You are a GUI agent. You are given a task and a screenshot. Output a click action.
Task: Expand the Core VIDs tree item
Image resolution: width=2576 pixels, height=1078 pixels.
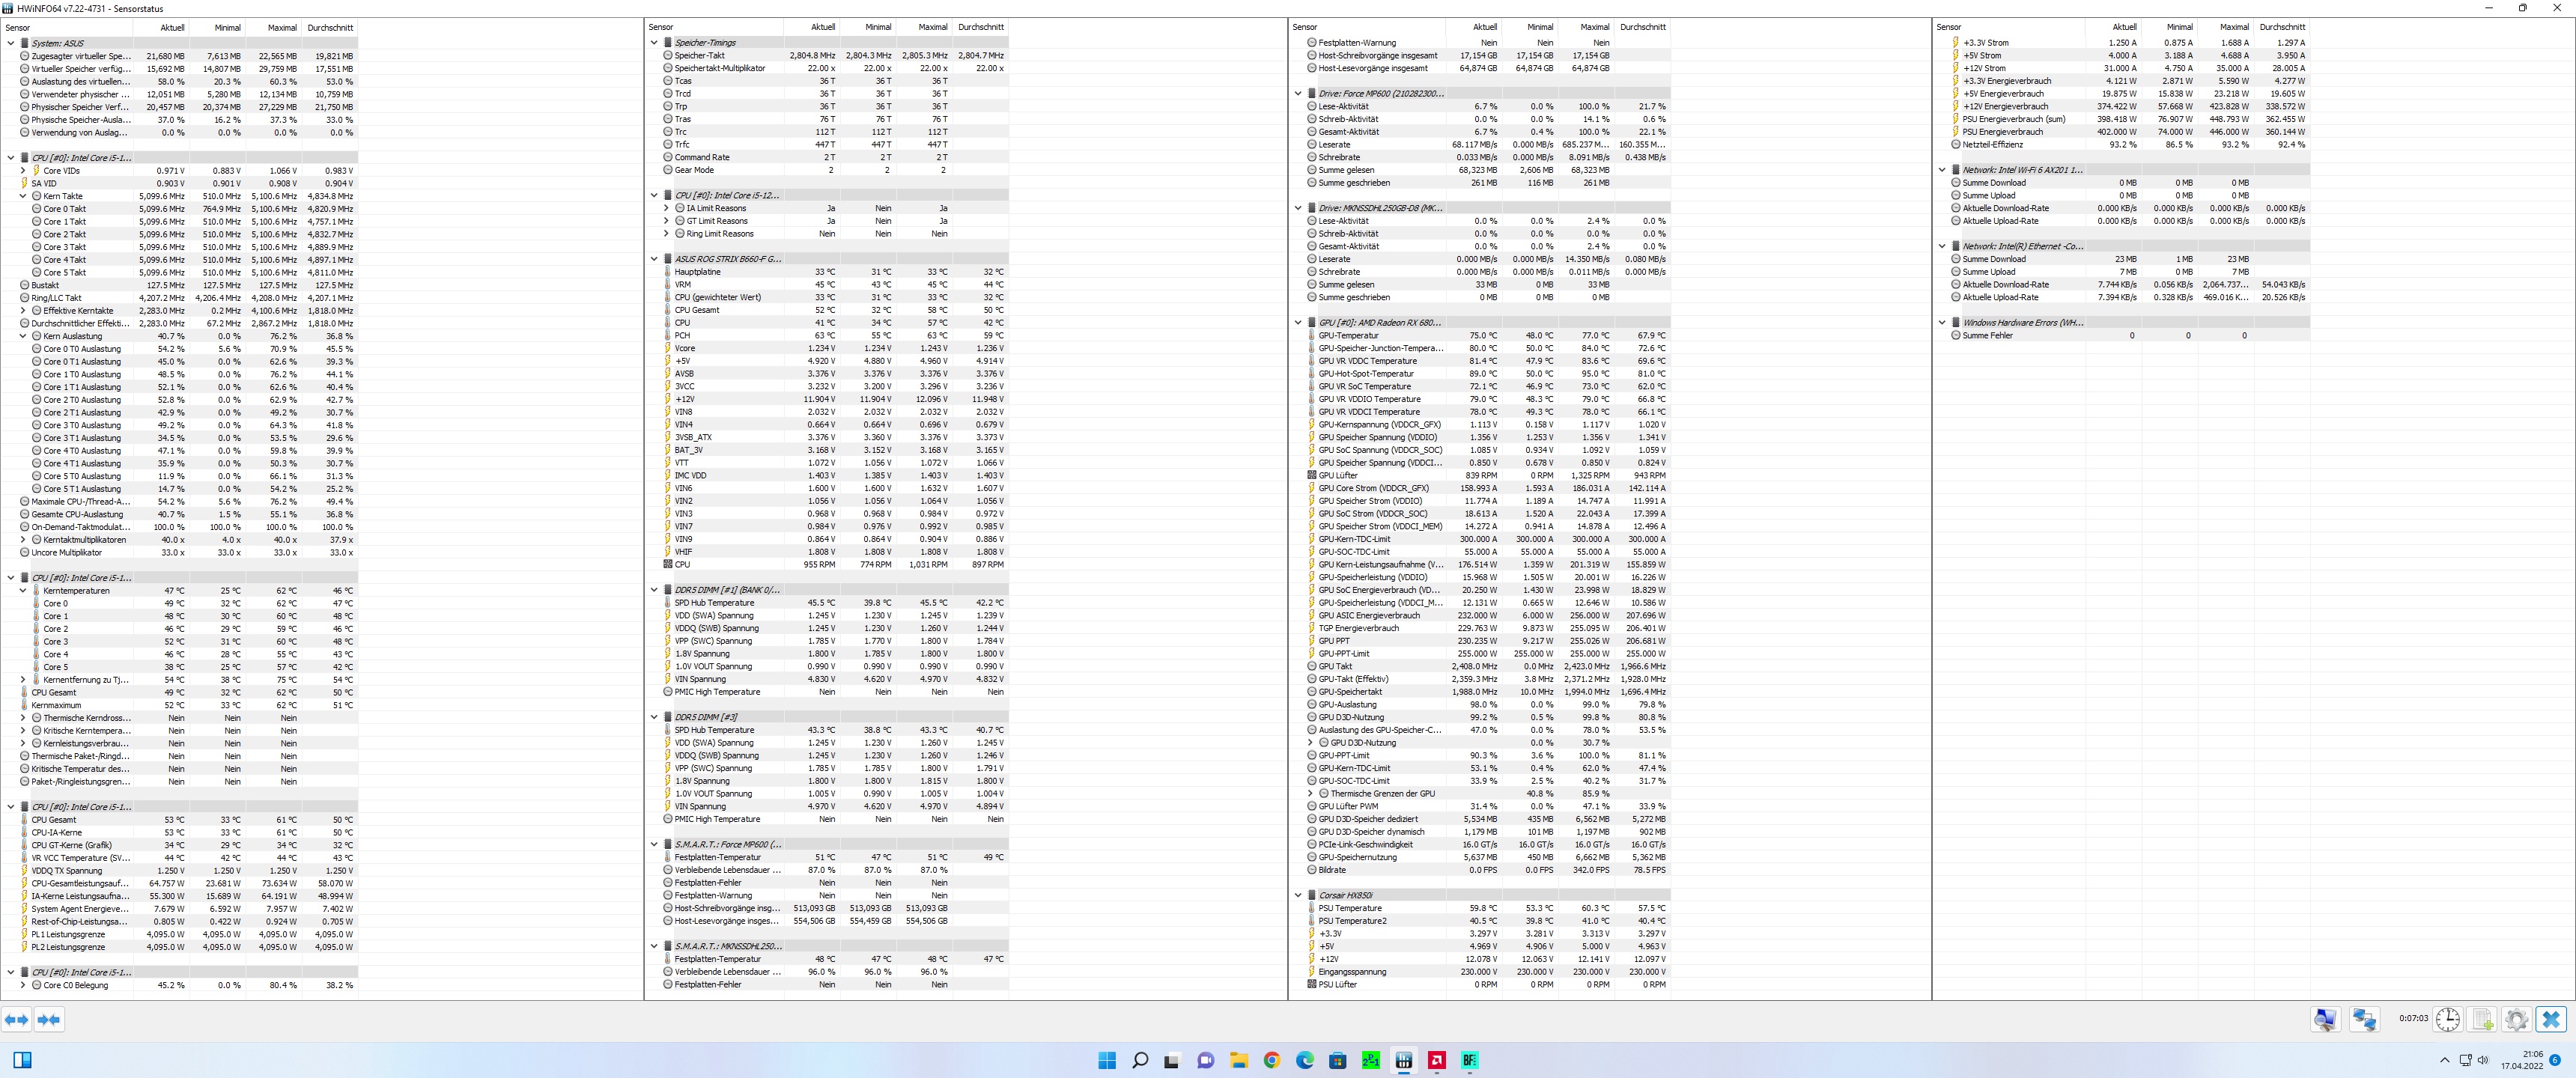pyautogui.click(x=23, y=171)
